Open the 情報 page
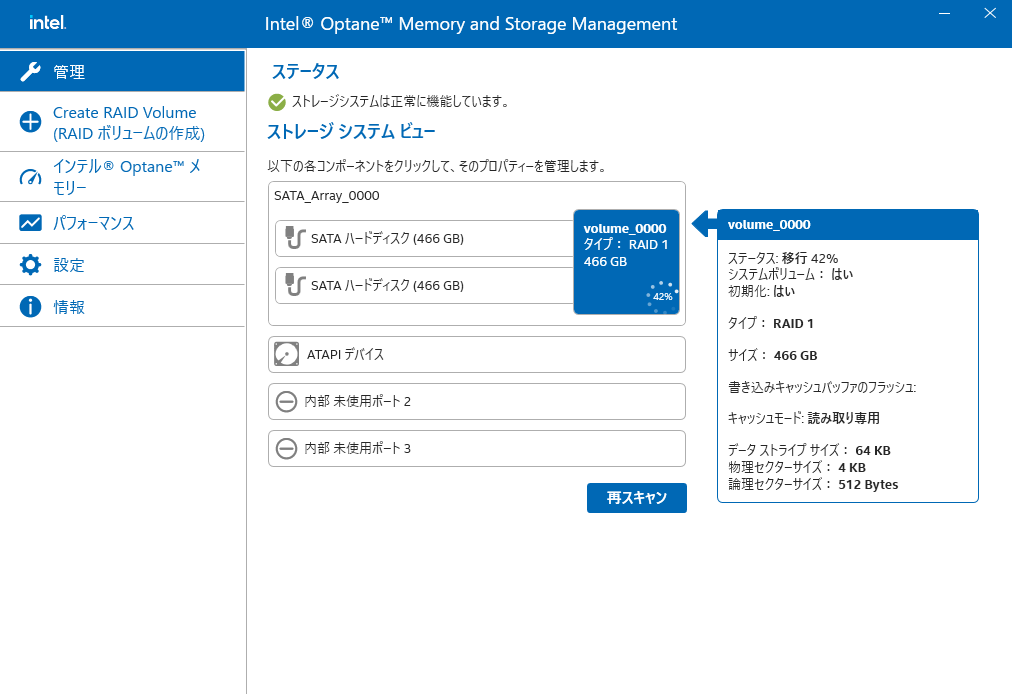Image resolution: width=1012 pixels, height=694 pixels. click(122, 307)
